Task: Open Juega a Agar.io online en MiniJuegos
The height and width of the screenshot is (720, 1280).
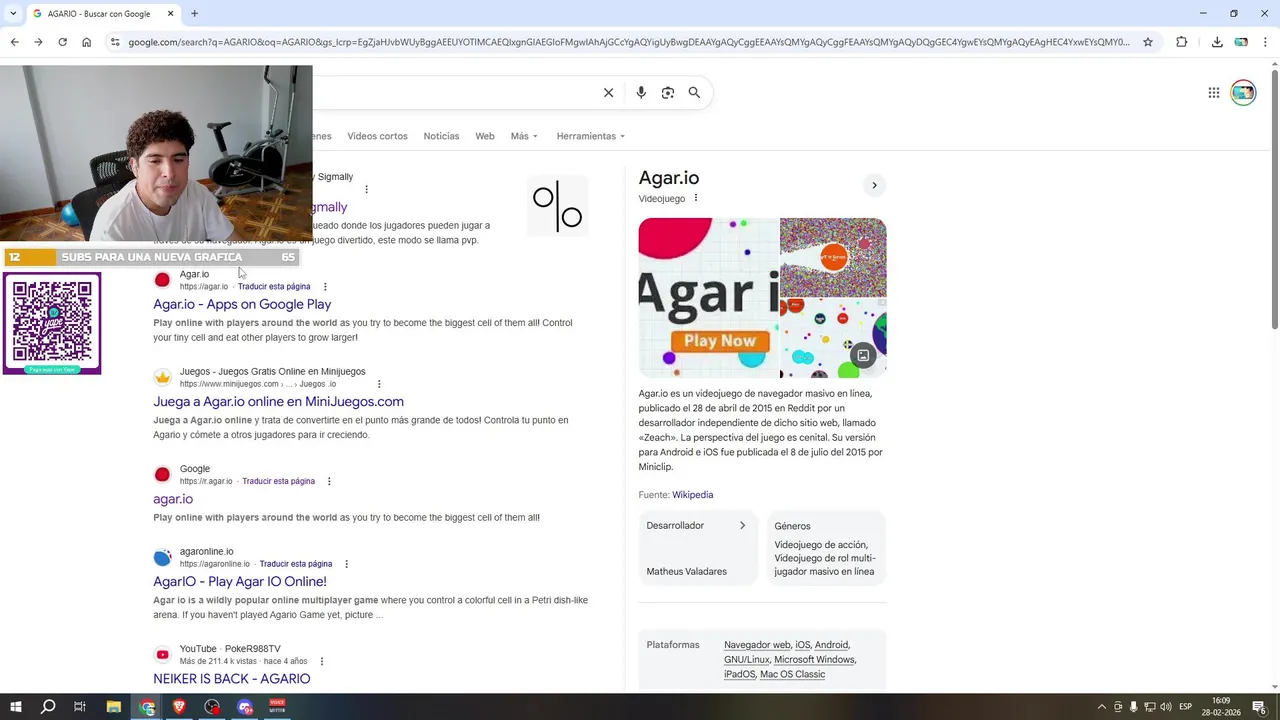Action: tap(278, 402)
